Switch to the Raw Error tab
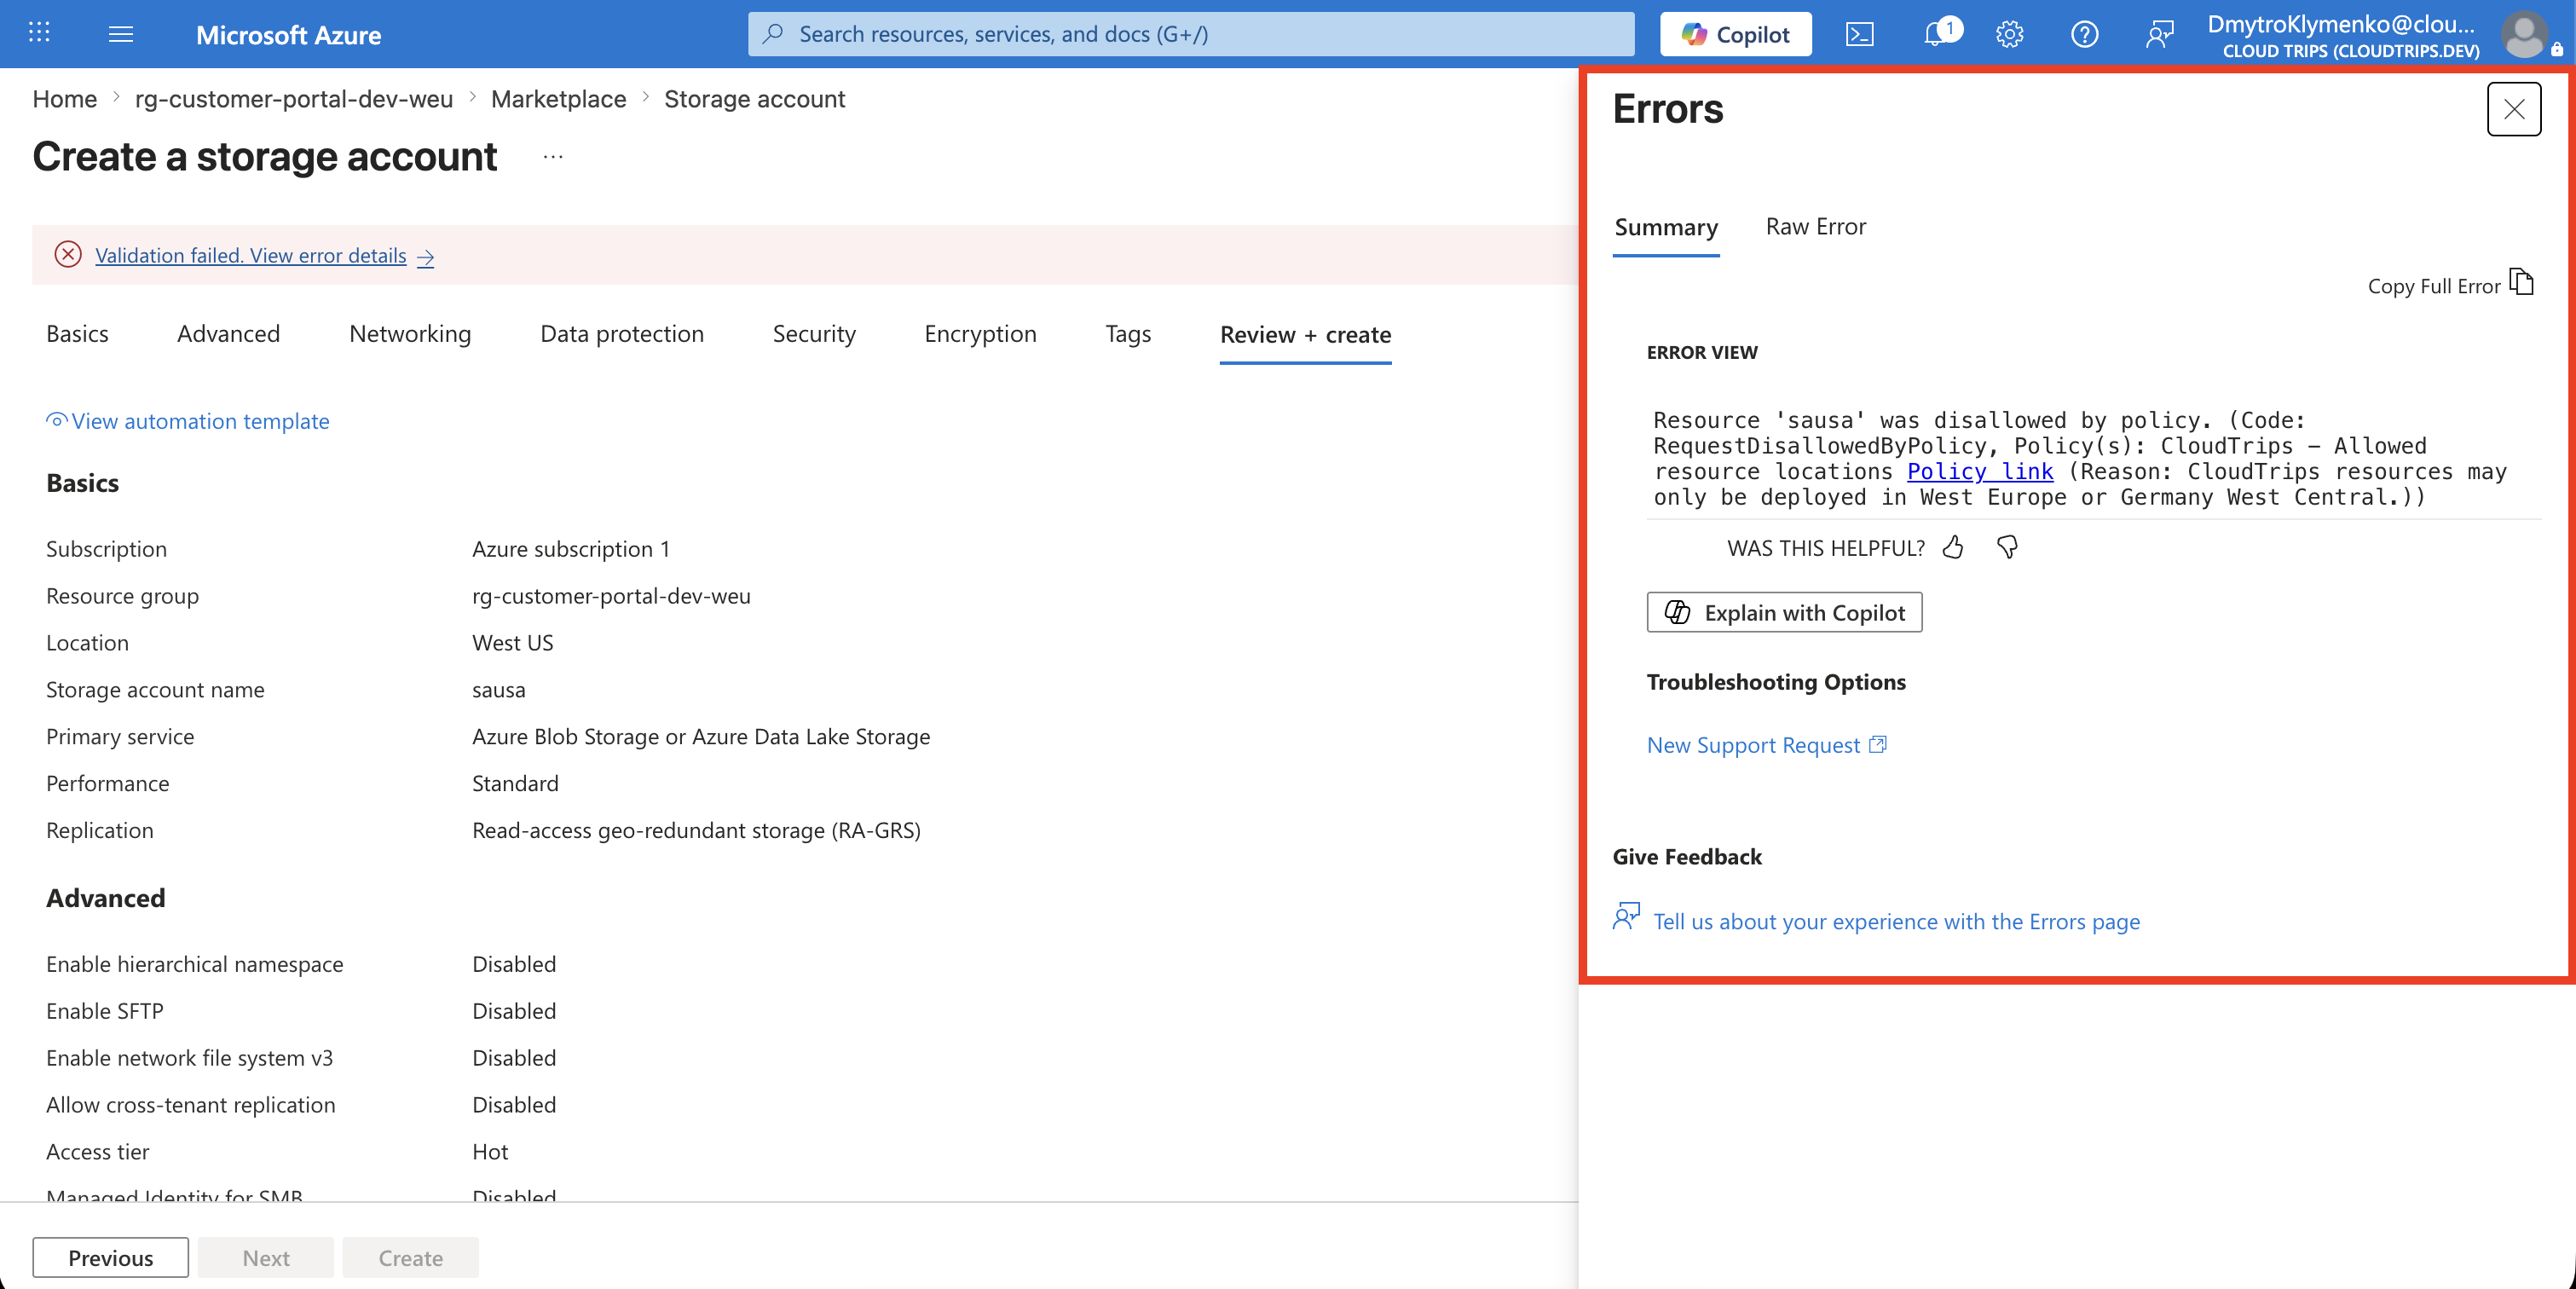This screenshot has width=2576, height=1289. pyautogui.click(x=1816, y=227)
